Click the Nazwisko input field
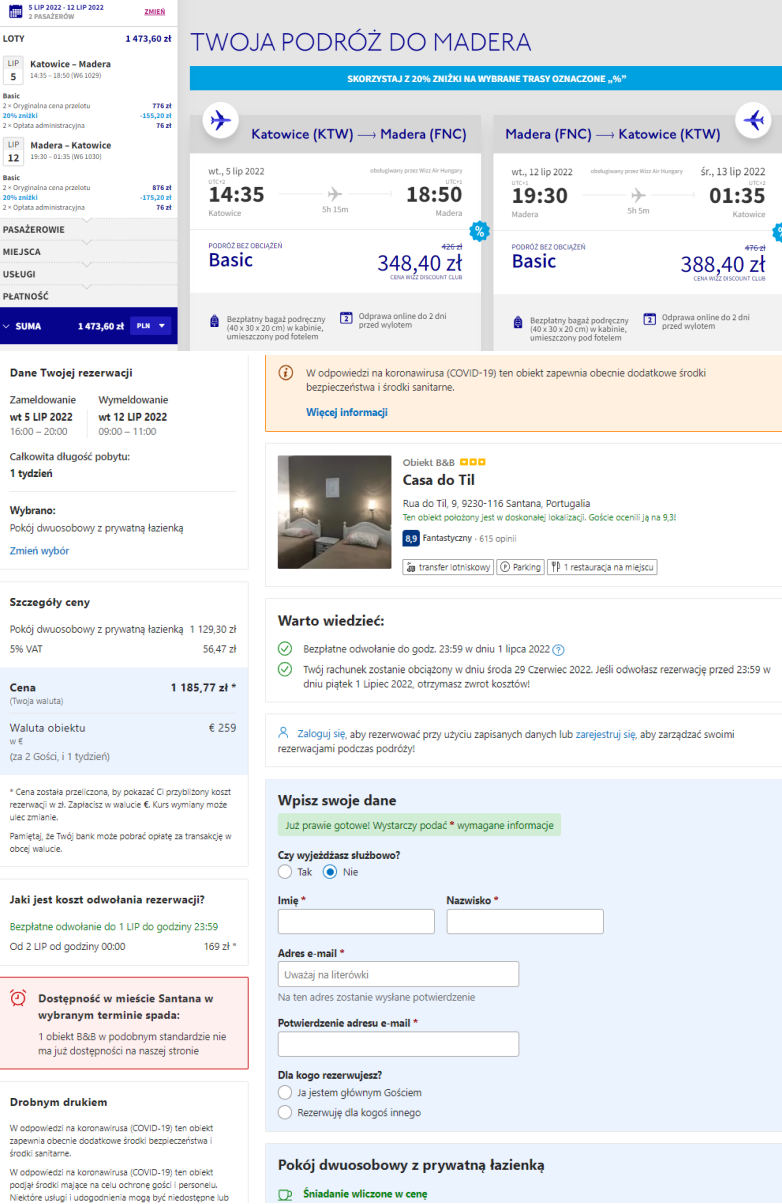Viewport: 782px width, 1204px height. 525,922
